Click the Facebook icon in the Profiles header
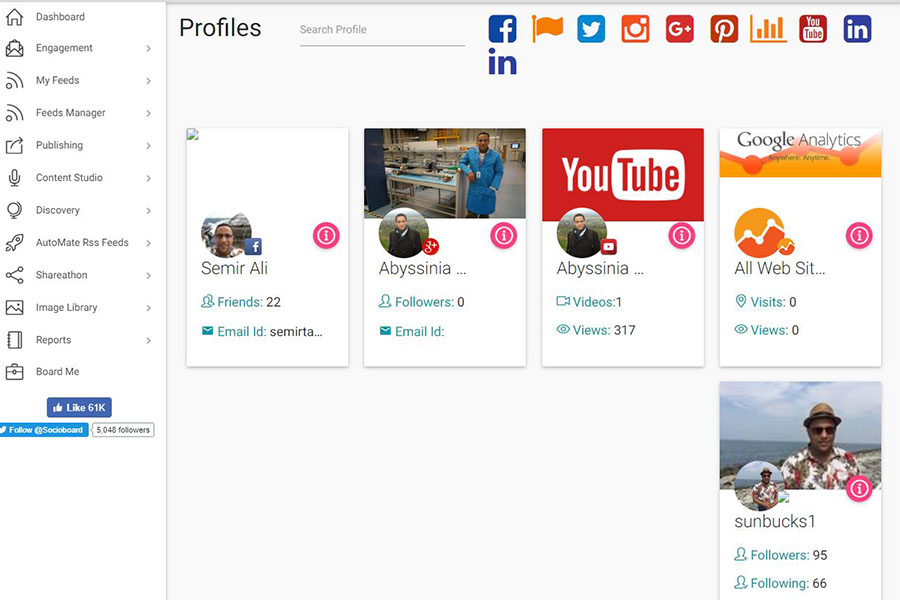 502,29
